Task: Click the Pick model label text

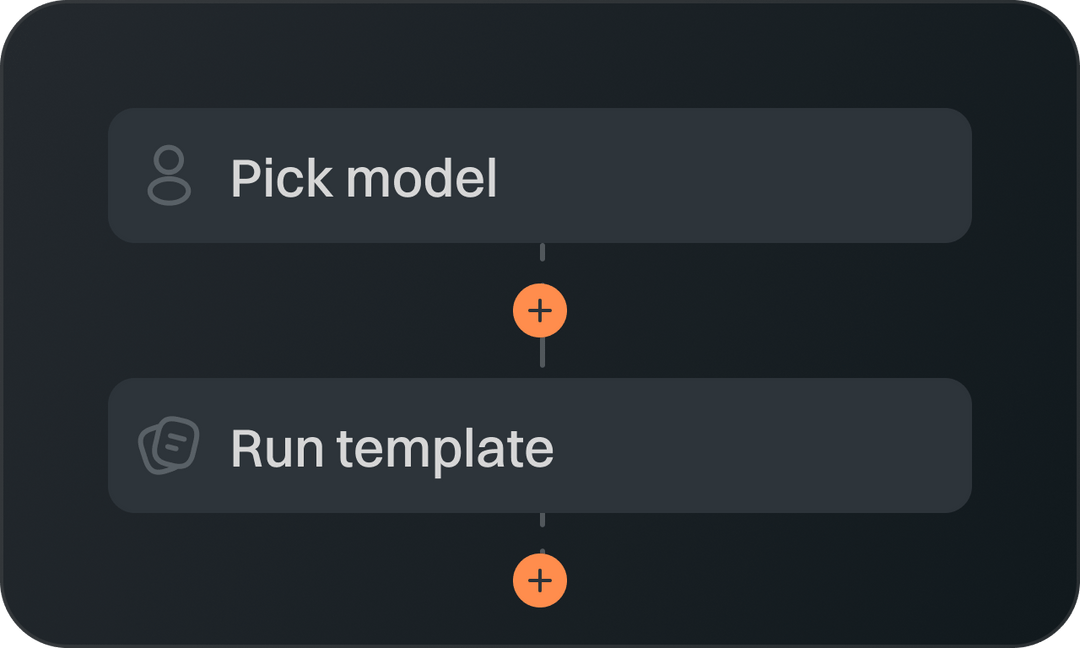Action: [365, 176]
